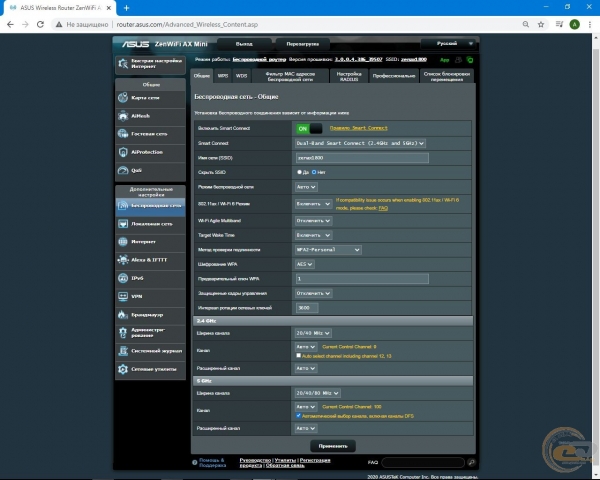Open System Log (Системный журнал) icon
Image resolution: width=600 pixels, height=480 pixels.
(123, 351)
